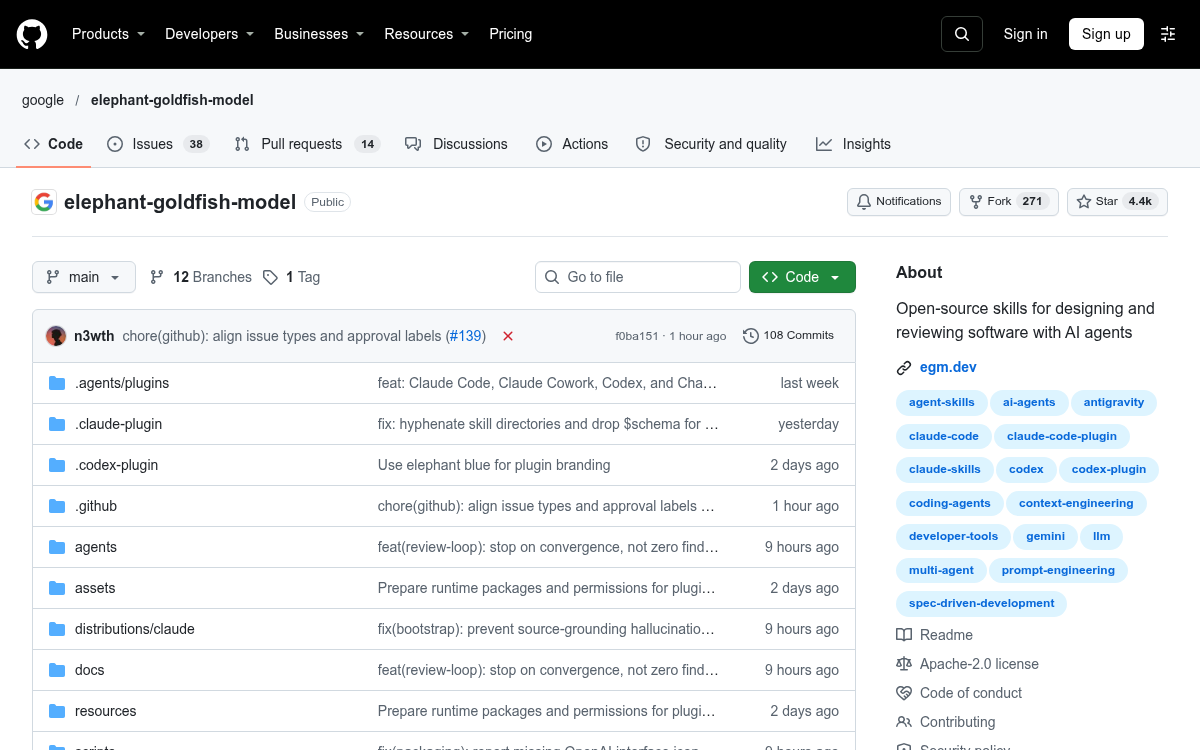Click the GitHub logo icon
This screenshot has width=1200, height=750.
(32, 34)
